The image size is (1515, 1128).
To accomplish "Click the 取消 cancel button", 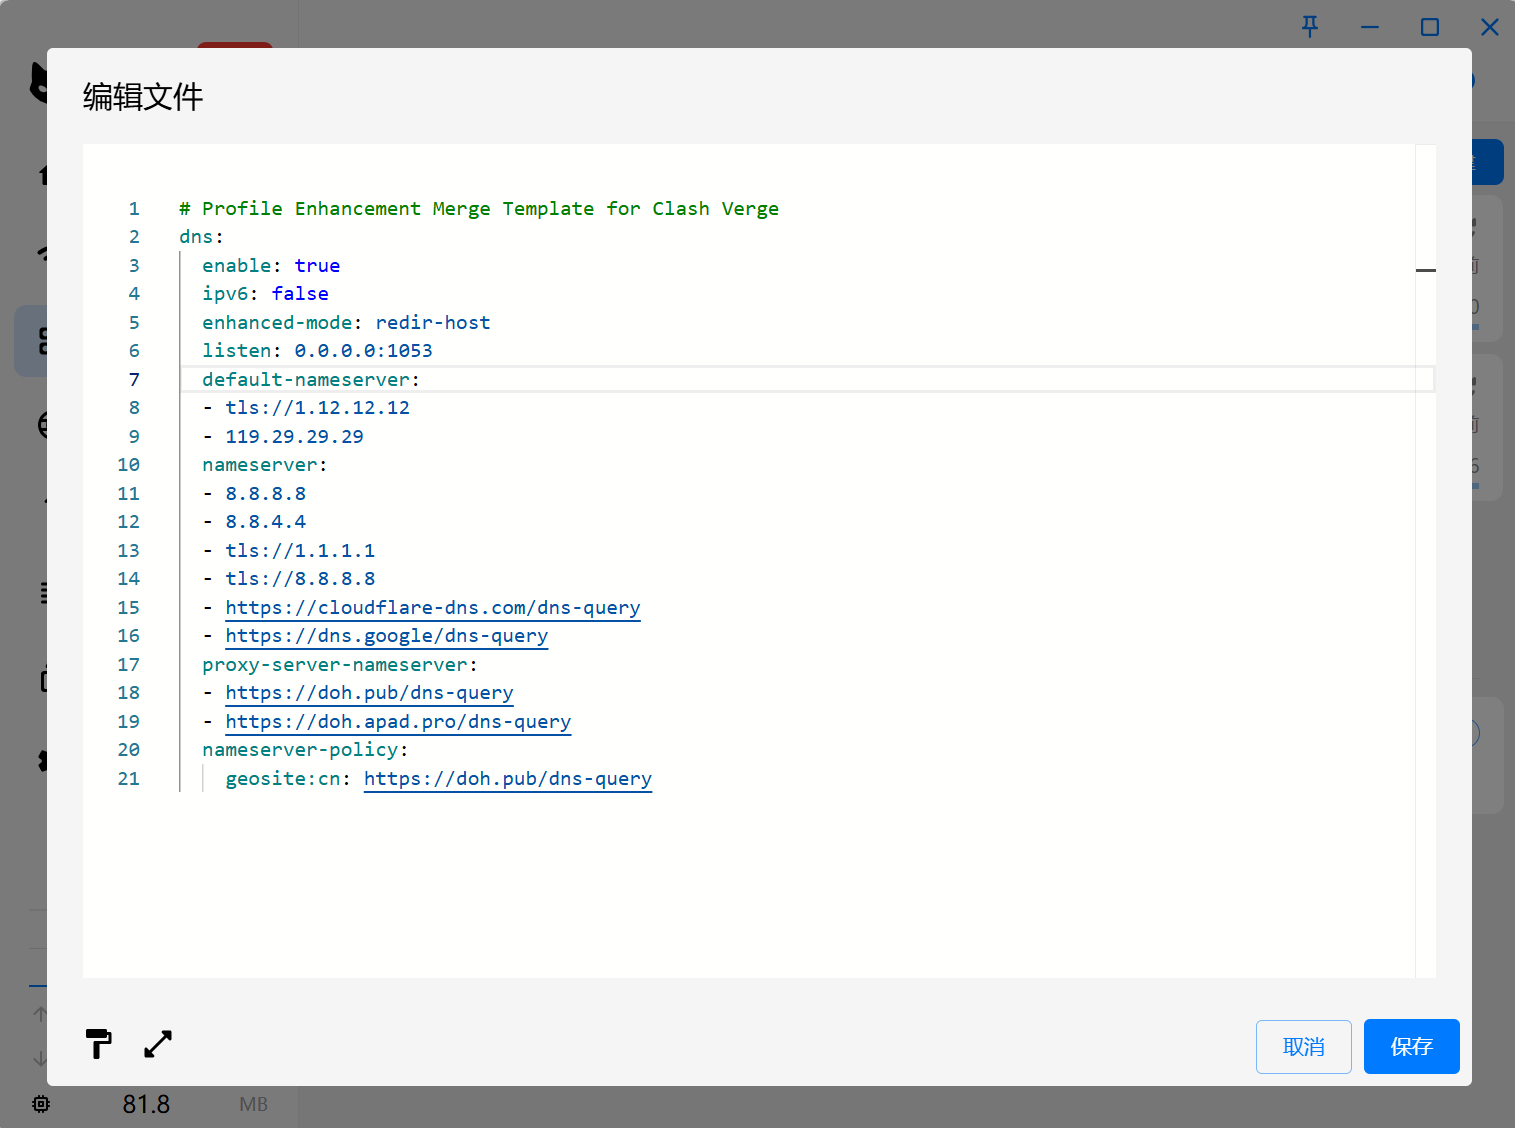I will (1303, 1047).
